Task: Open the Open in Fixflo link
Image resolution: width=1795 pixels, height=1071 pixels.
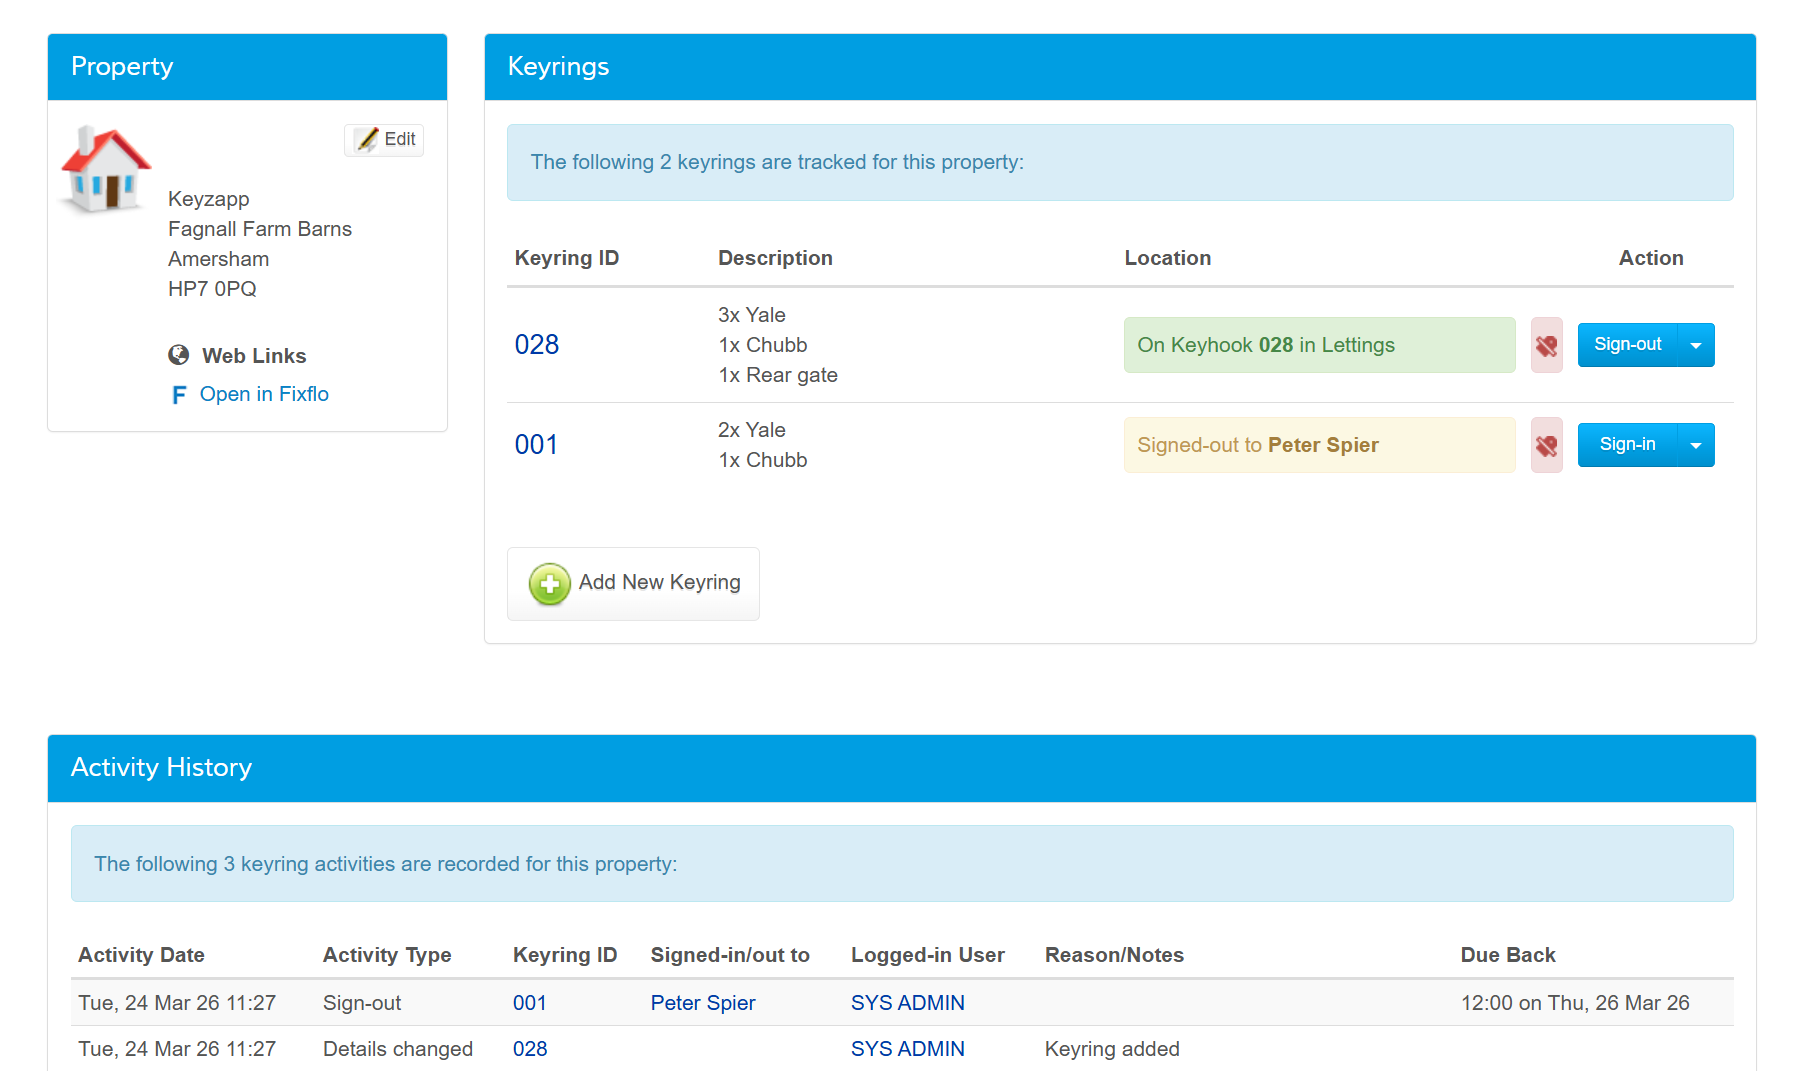Action: [264, 394]
